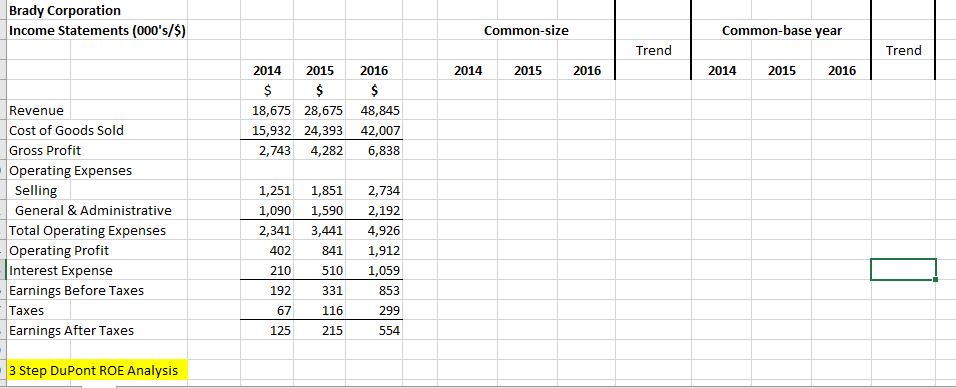Screen dimensions: 956x388
Task: Select selling expense 1,851
Action: [327, 190]
